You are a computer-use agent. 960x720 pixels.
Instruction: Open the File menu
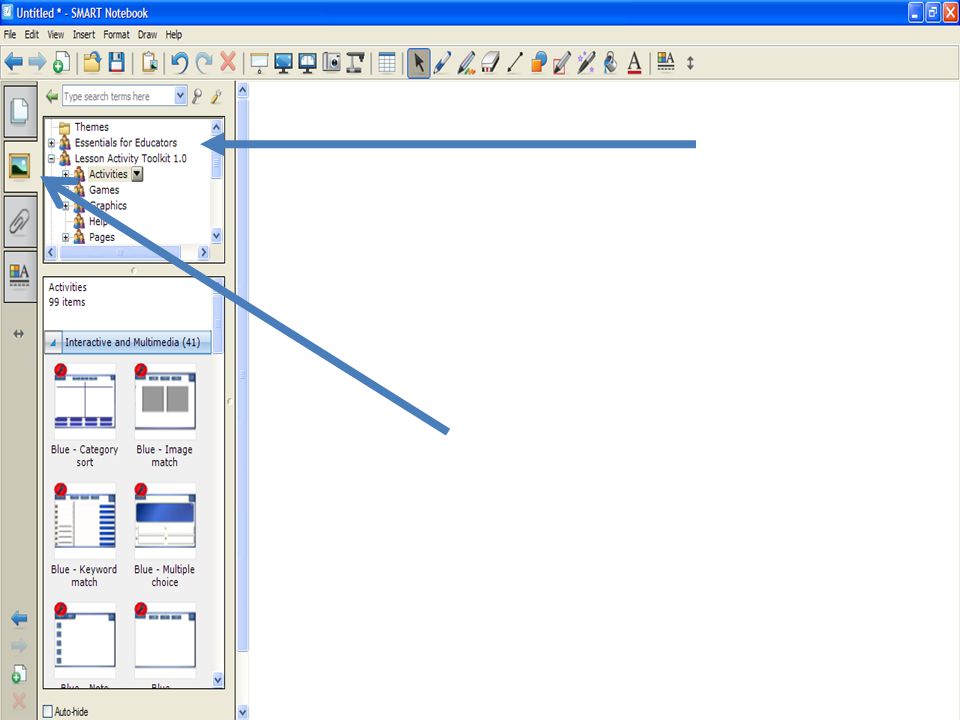pyautogui.click(x=10, y=34)
